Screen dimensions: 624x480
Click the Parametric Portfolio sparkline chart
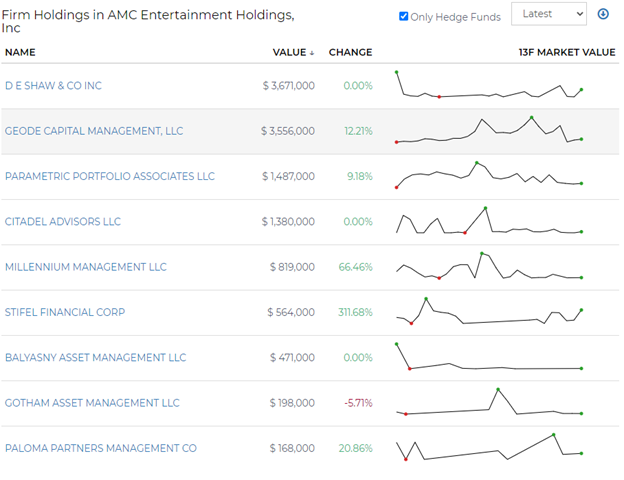coord(489,175)
